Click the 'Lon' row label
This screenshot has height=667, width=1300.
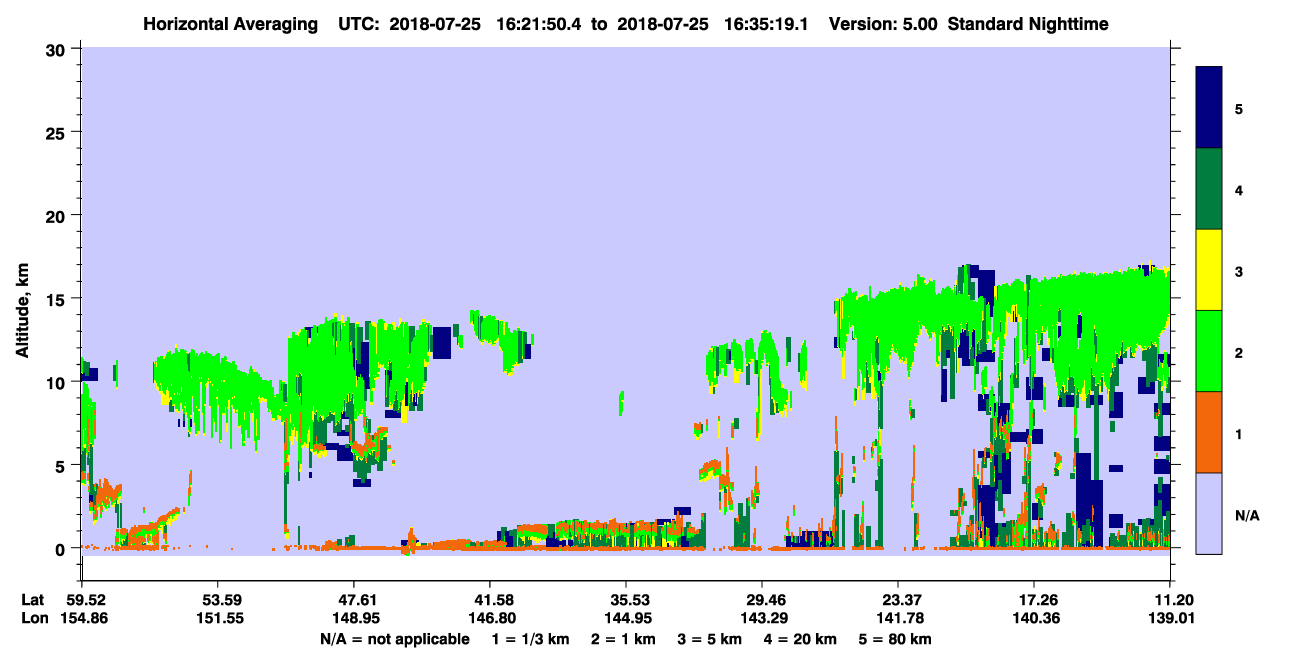click(x=34, y=618)
